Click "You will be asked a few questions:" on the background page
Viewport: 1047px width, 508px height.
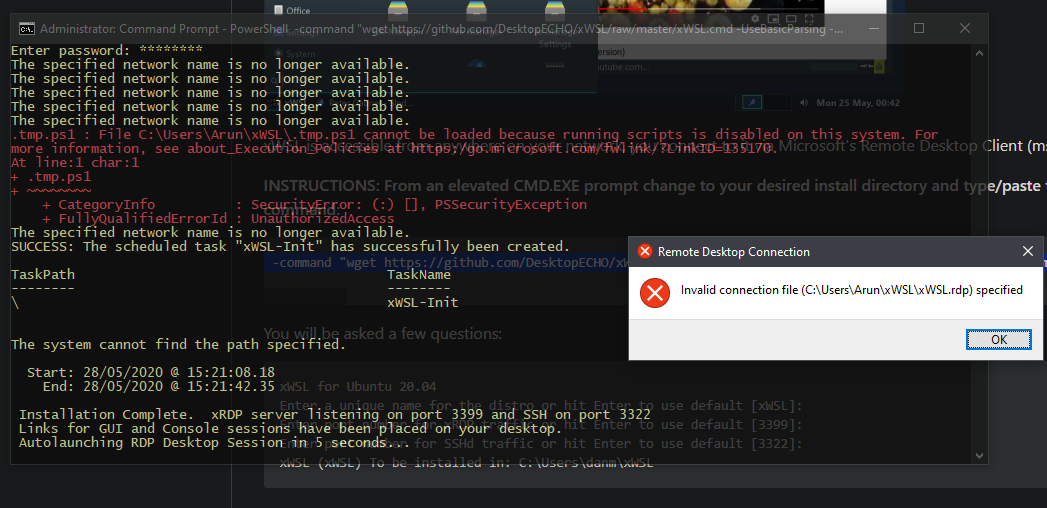click(x=383, y=333)
